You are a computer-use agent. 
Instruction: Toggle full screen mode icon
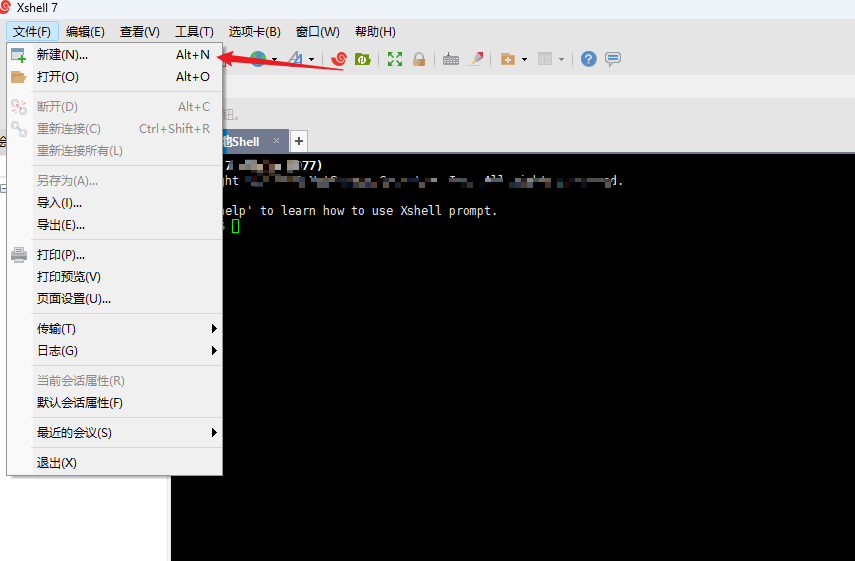[395, 59]
